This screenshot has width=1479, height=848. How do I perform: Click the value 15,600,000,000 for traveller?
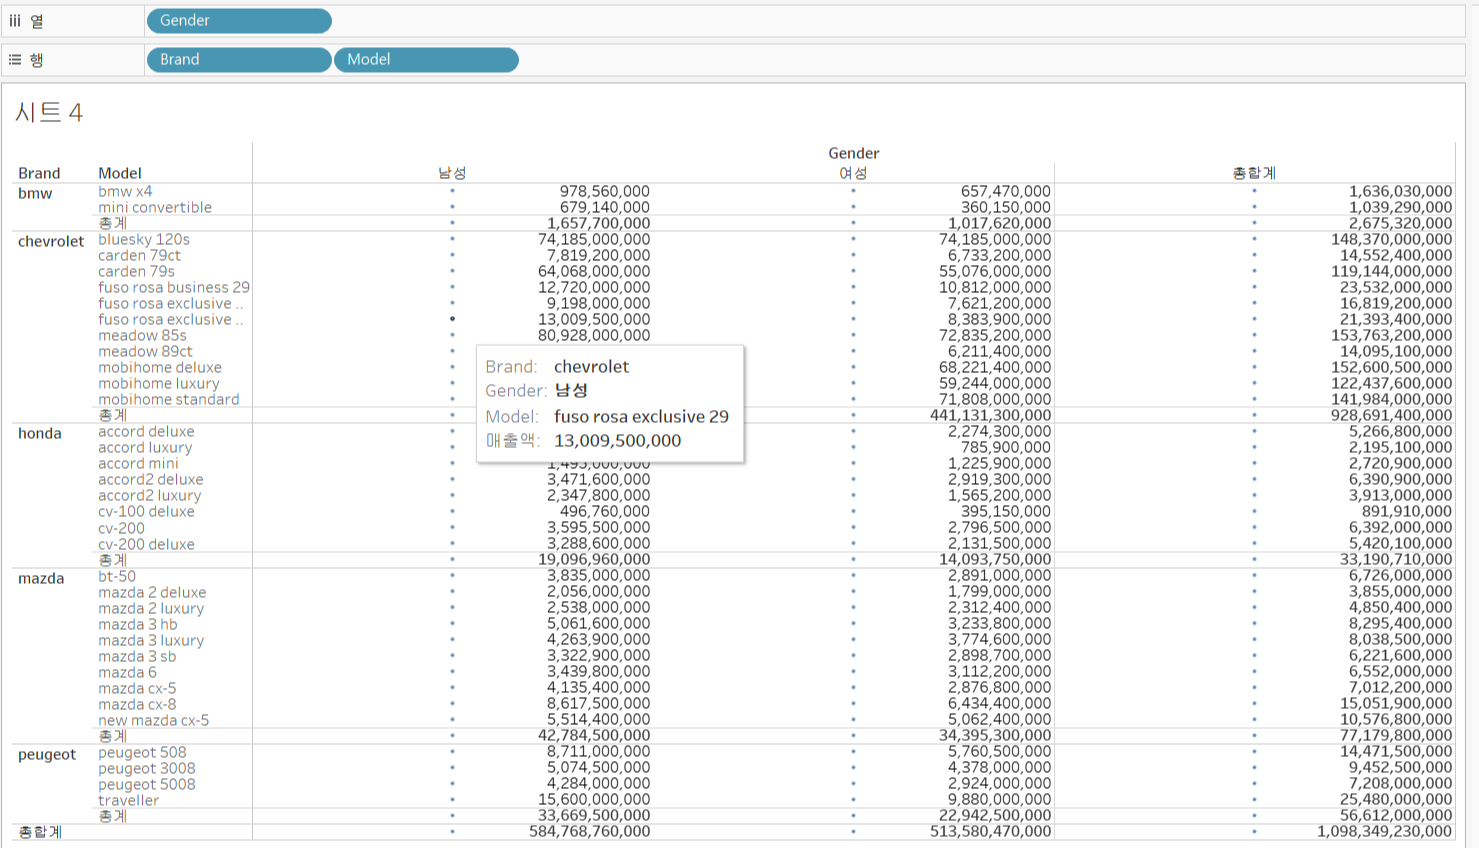[x=594, y=799]
